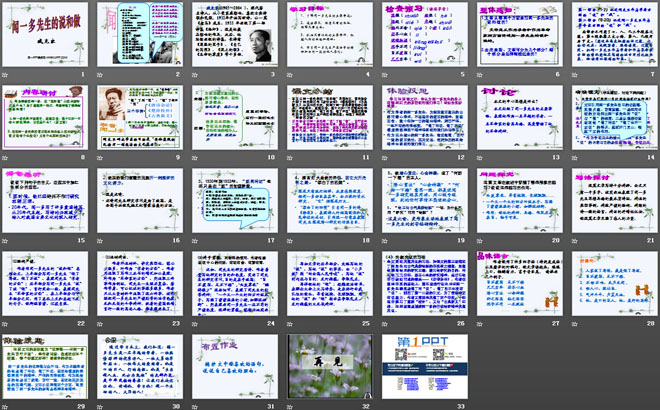Click animation star icon under slide 18
660x410 pixels.
tap(290, 240)
